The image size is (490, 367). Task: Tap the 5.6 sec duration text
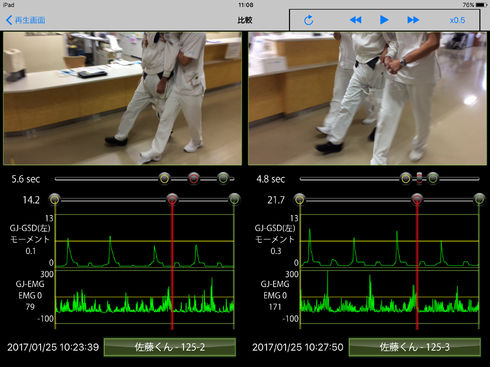(x=26, y=179)
